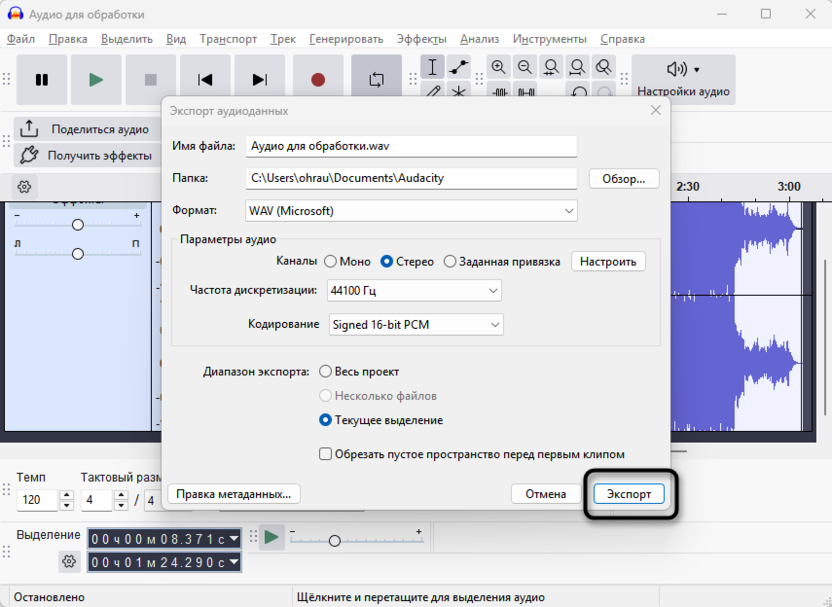Select the Envelope tool
This screenshot has height=607, width=832.
(459, 67)
